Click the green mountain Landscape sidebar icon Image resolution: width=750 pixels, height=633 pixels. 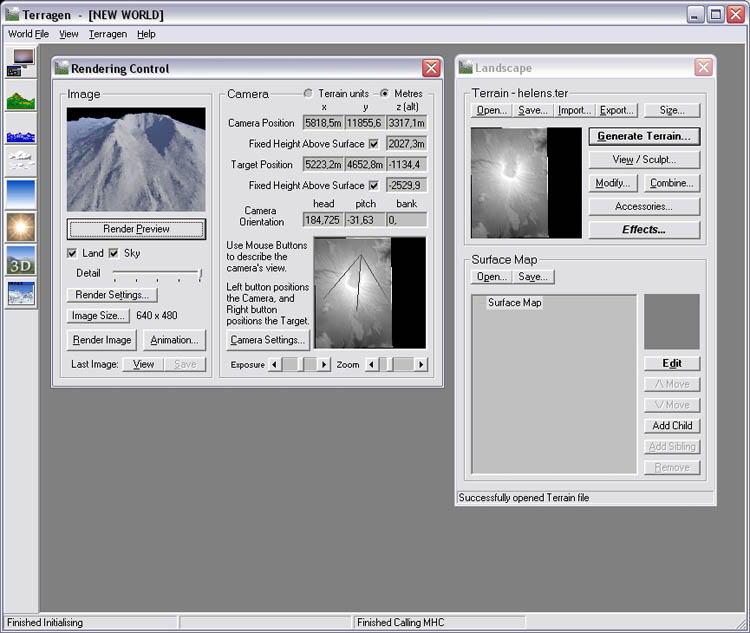tap(20, 97)
